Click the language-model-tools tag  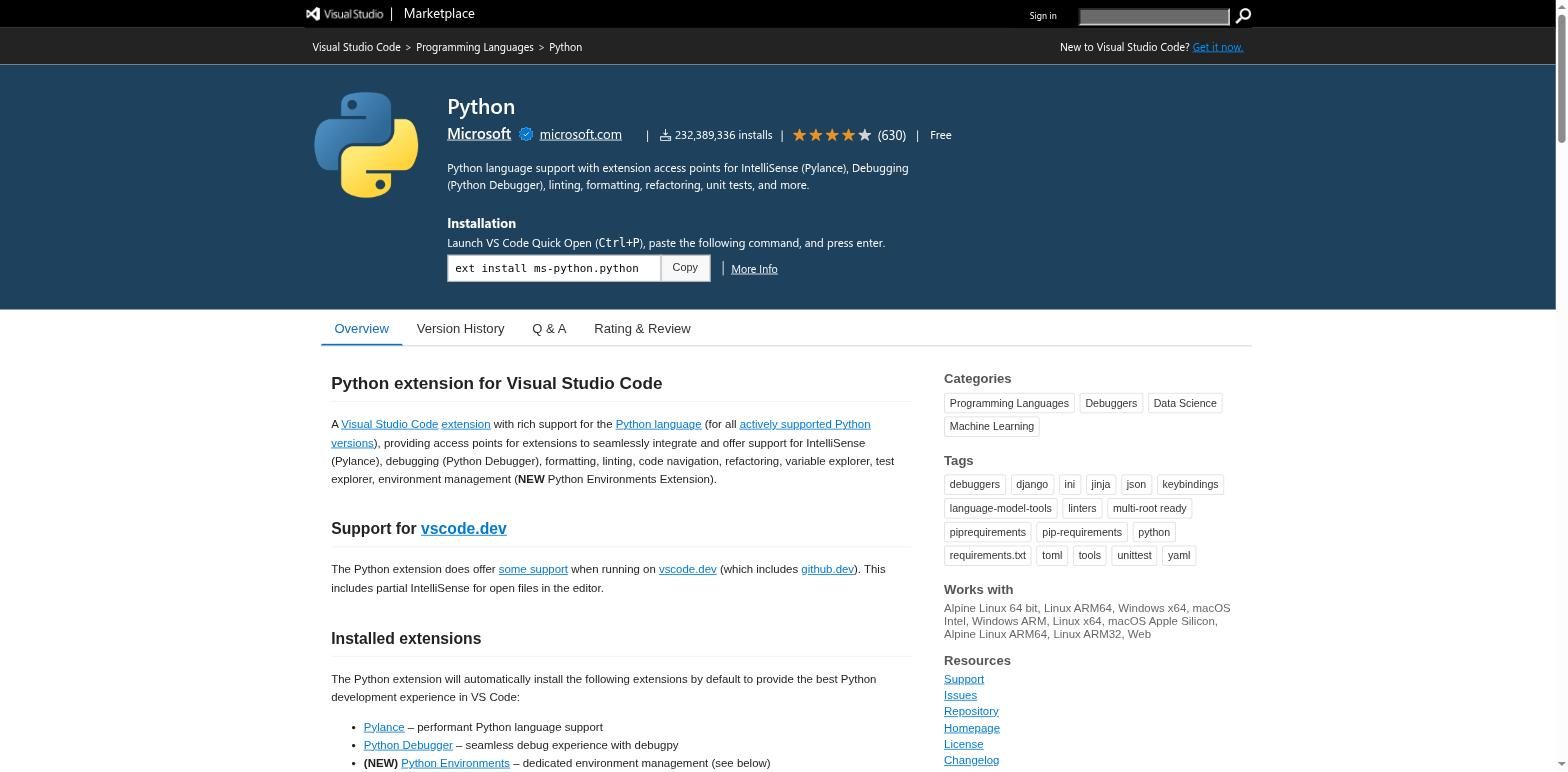[x=1000, y=508]
